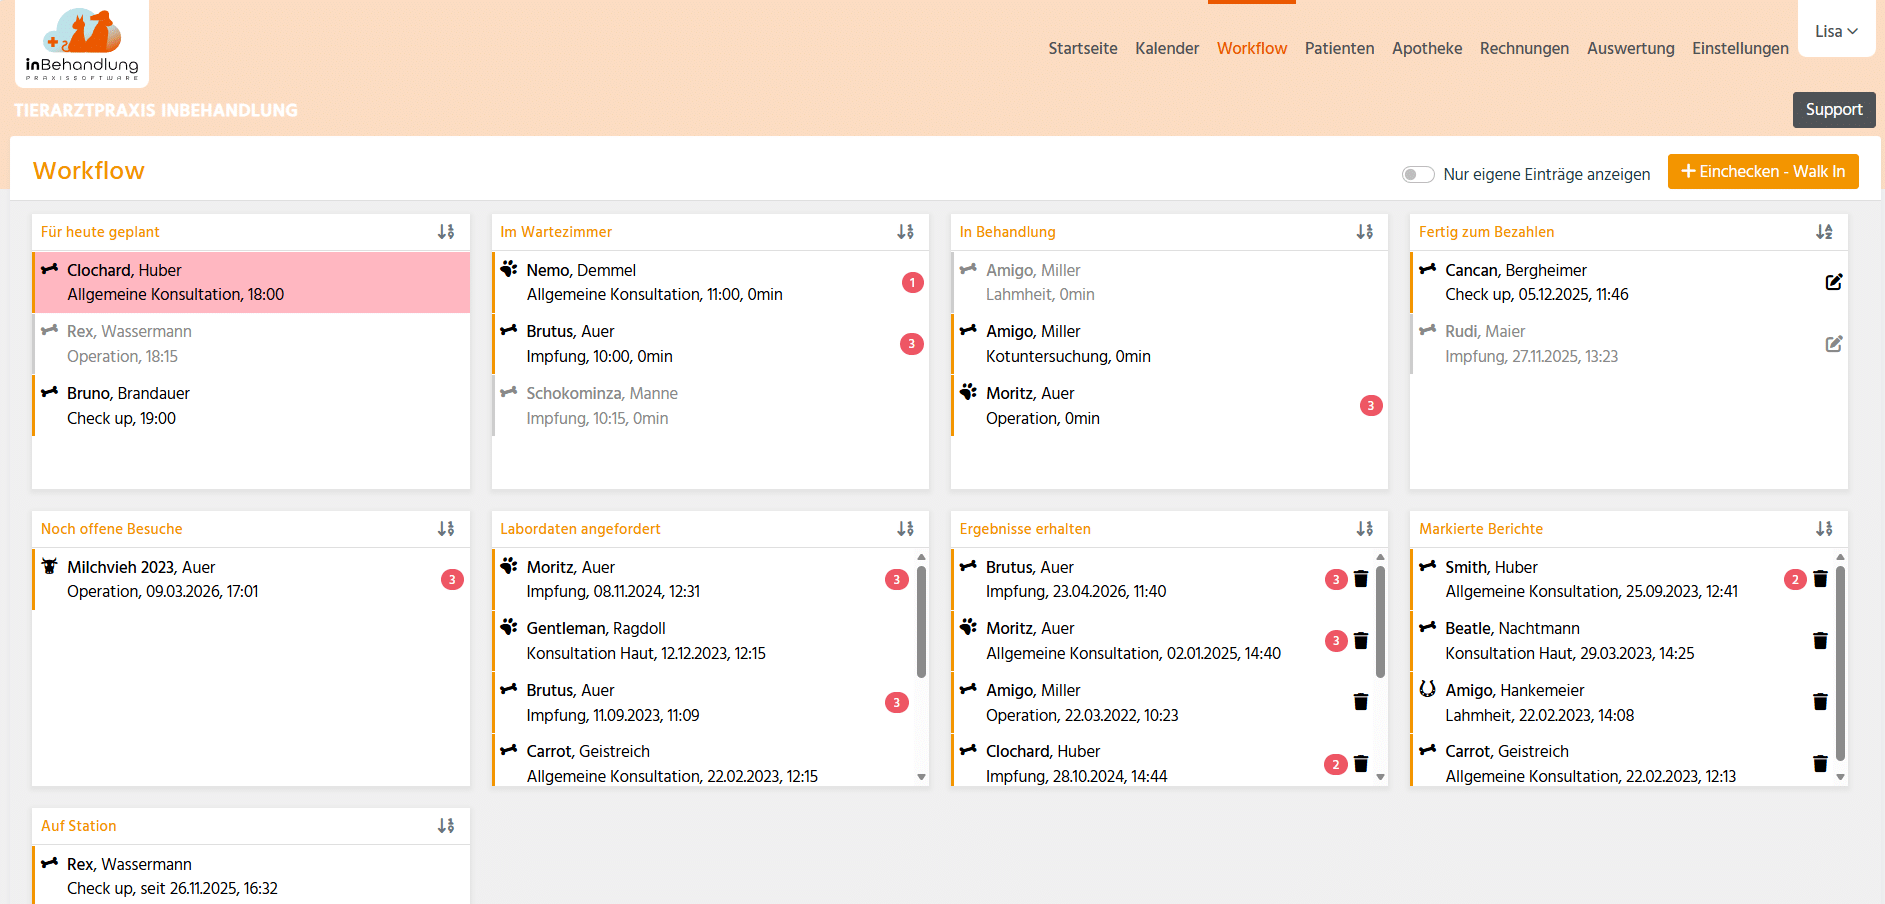Viewport: 1885px width, 904px height.
Task: Open the Rechnungen page
Action: coord(1524,48)
